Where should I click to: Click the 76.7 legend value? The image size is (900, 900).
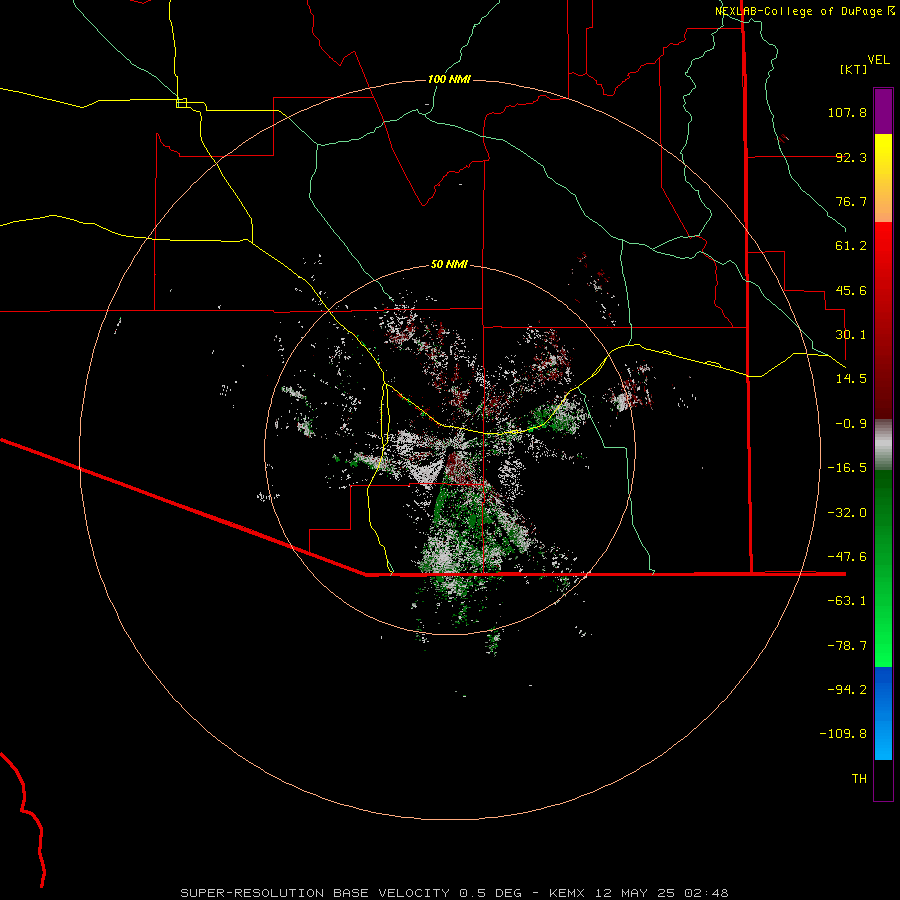[x=851, y=201]
